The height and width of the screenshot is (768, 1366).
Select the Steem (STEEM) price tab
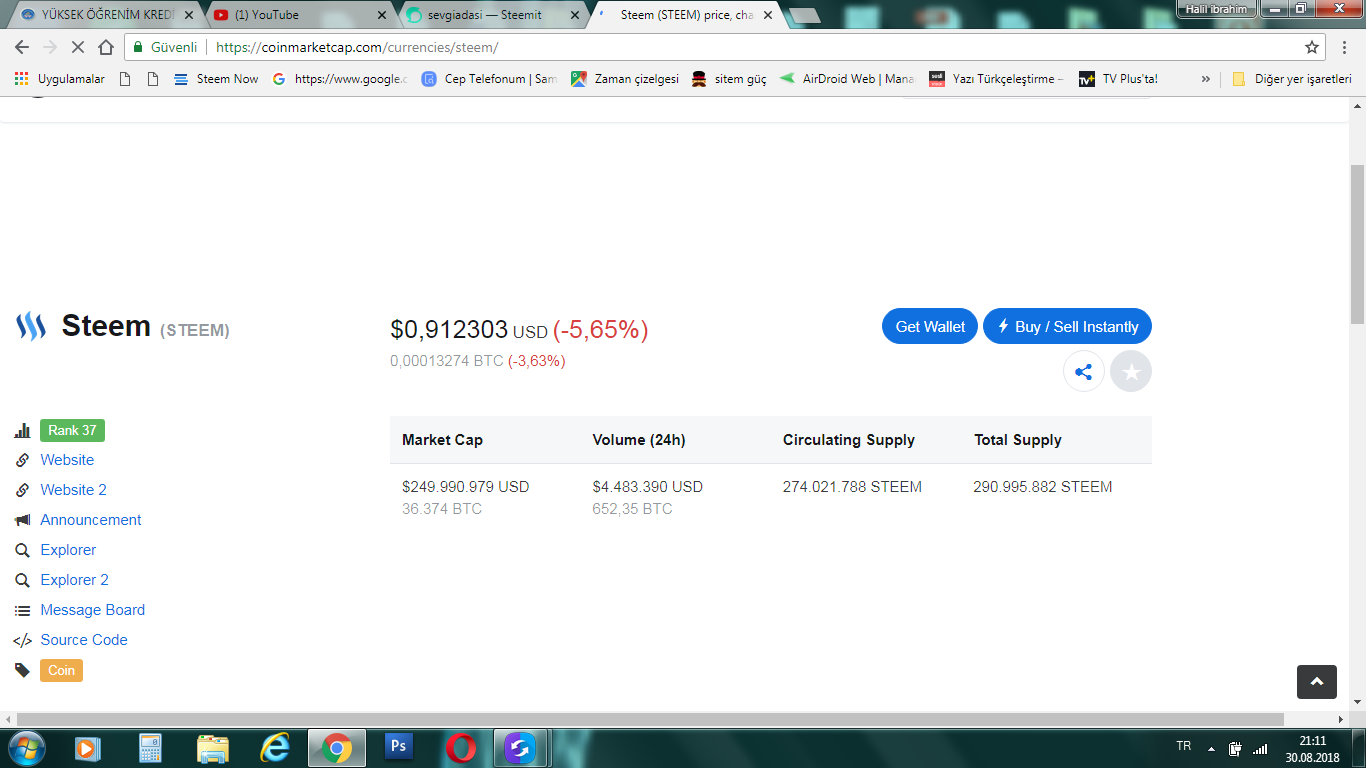coord(686,15)
